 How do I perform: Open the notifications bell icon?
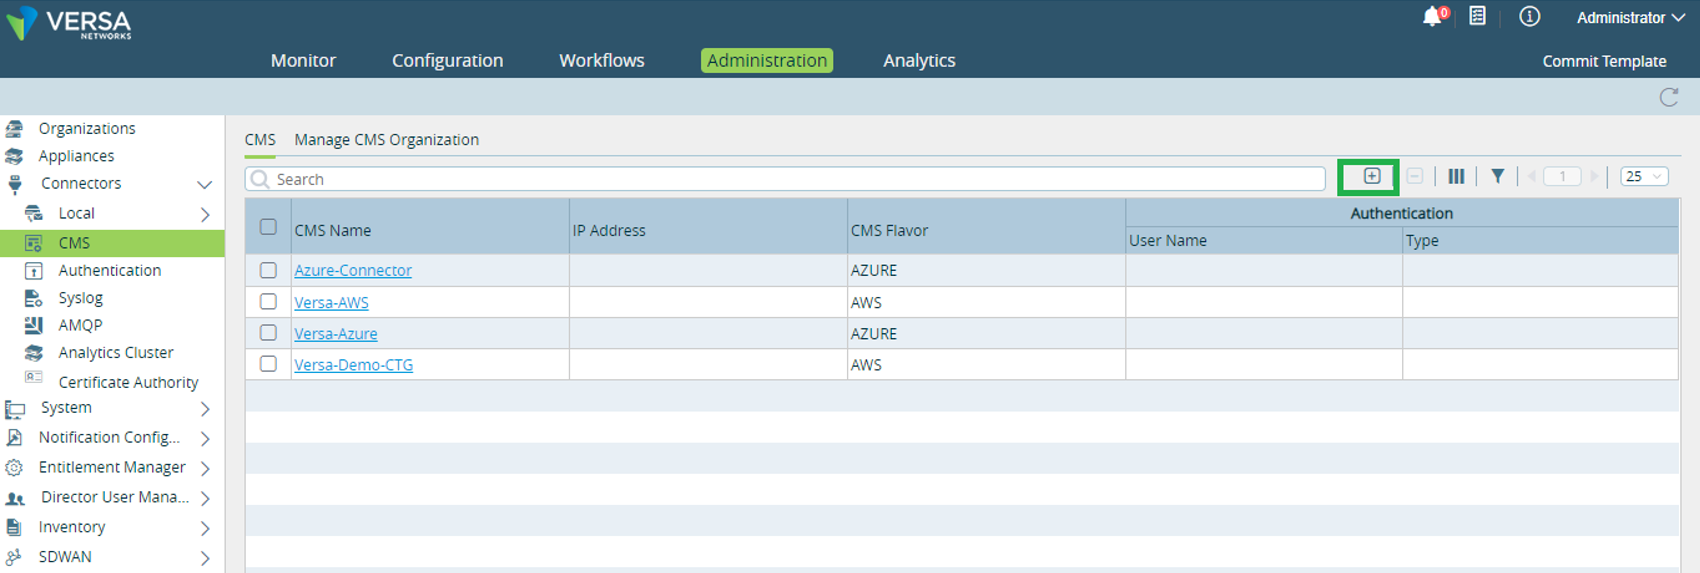[1434, 17]
